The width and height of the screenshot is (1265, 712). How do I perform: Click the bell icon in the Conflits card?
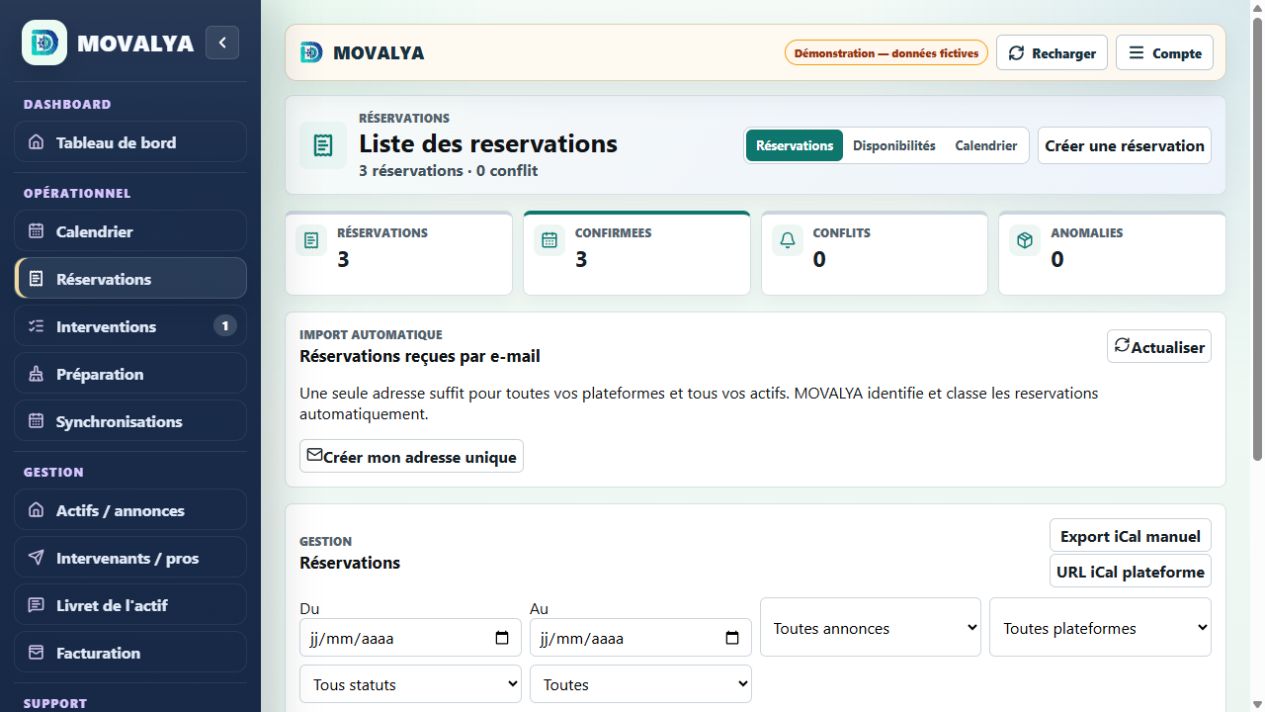[787, 240]
